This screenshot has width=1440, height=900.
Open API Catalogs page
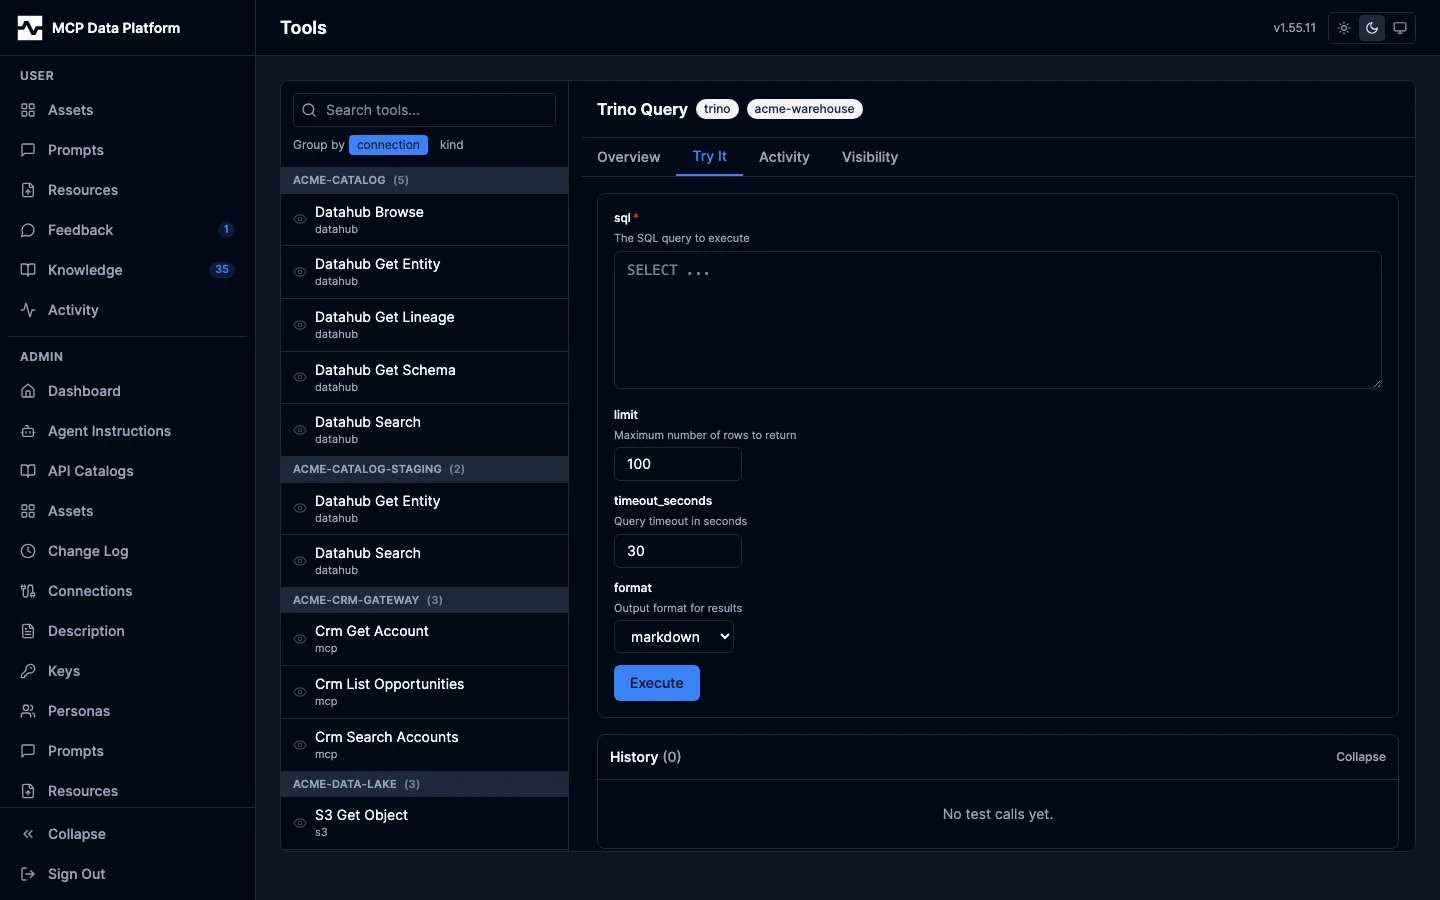click(127, 471)
